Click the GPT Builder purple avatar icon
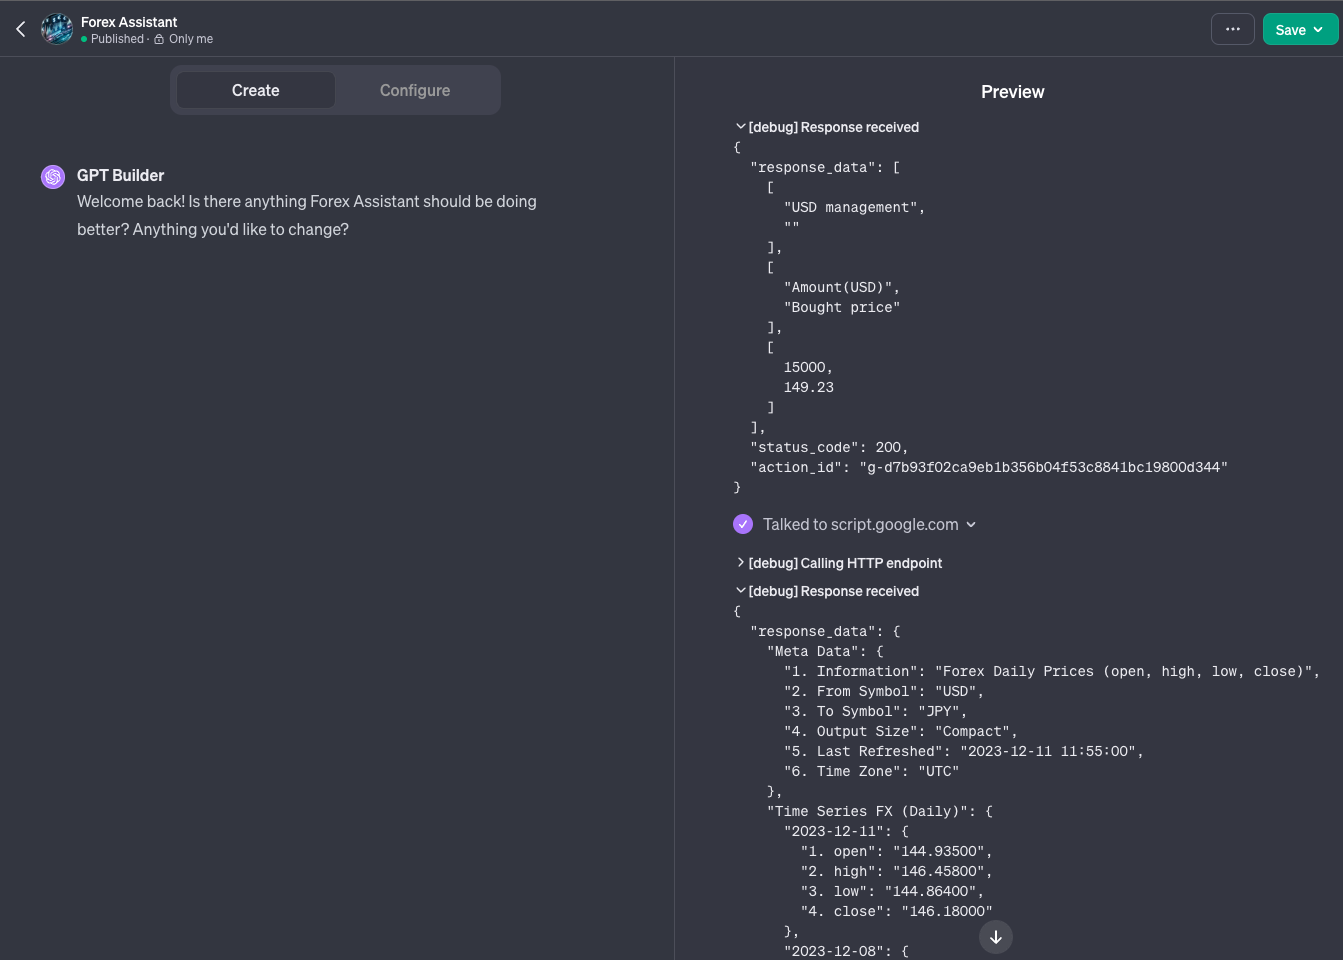The width and height of the screenshot is (1343, 960). (x=53, y=177)
